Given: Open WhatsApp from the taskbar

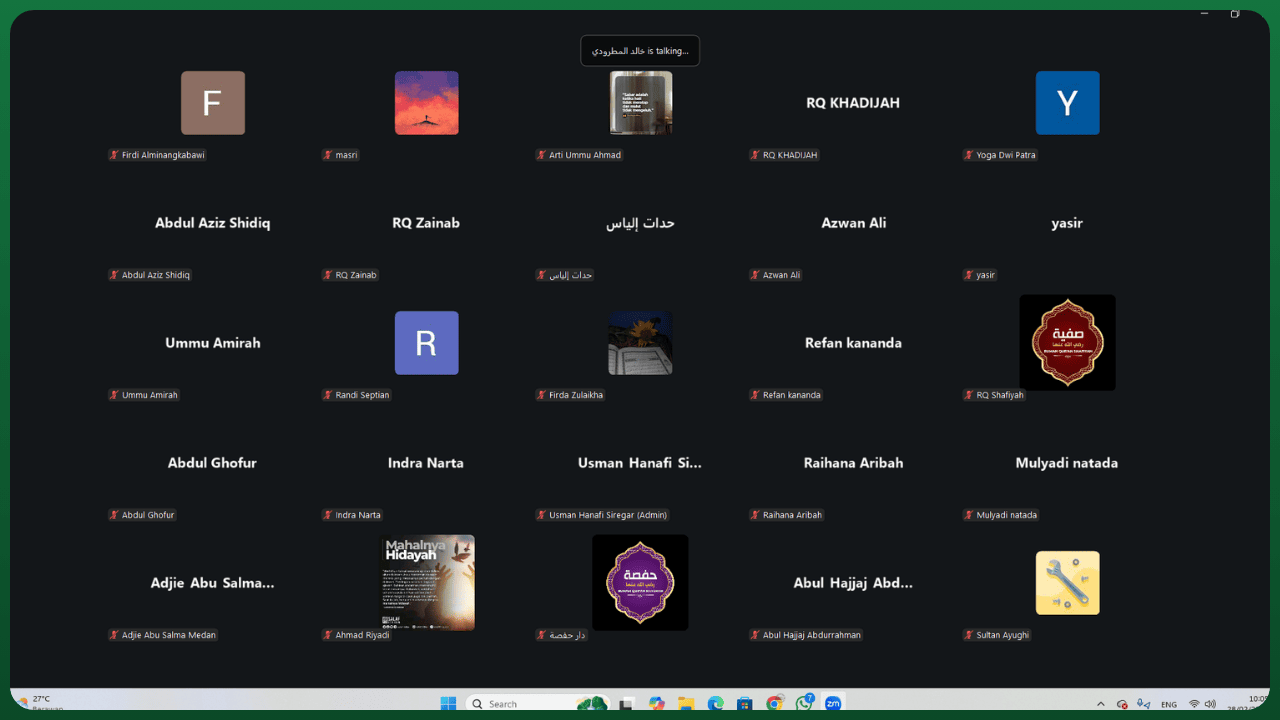Looking at the screenshot, I should pyautogui.click(x=804, y=703).
